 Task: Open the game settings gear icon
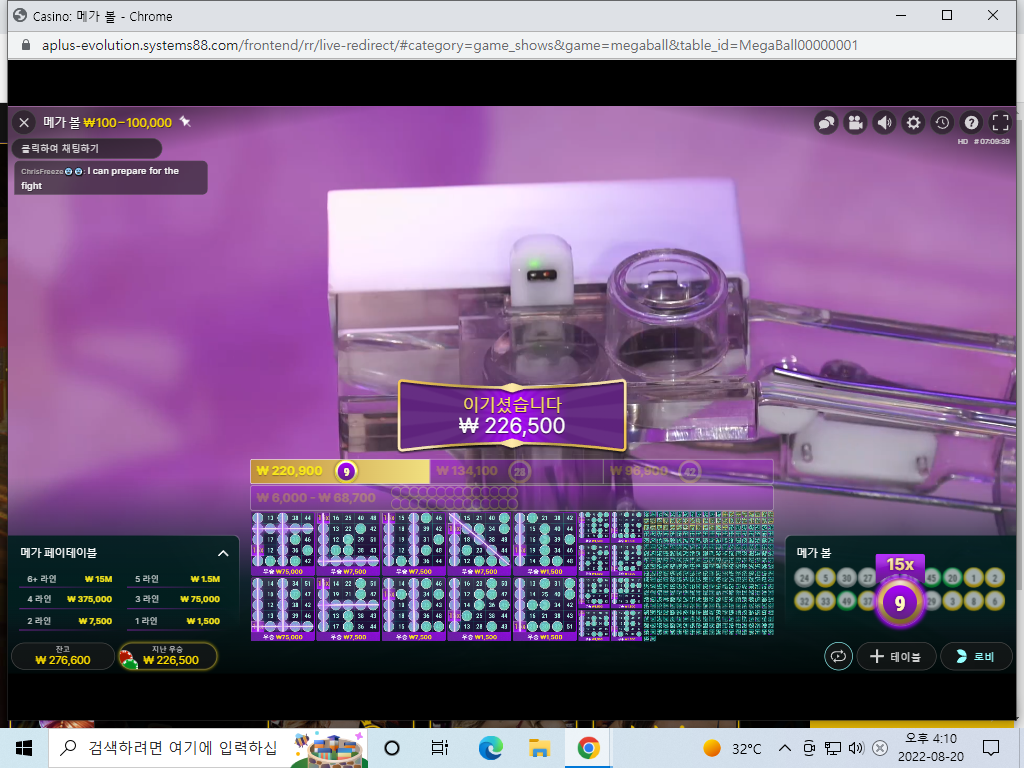(913, 123)
